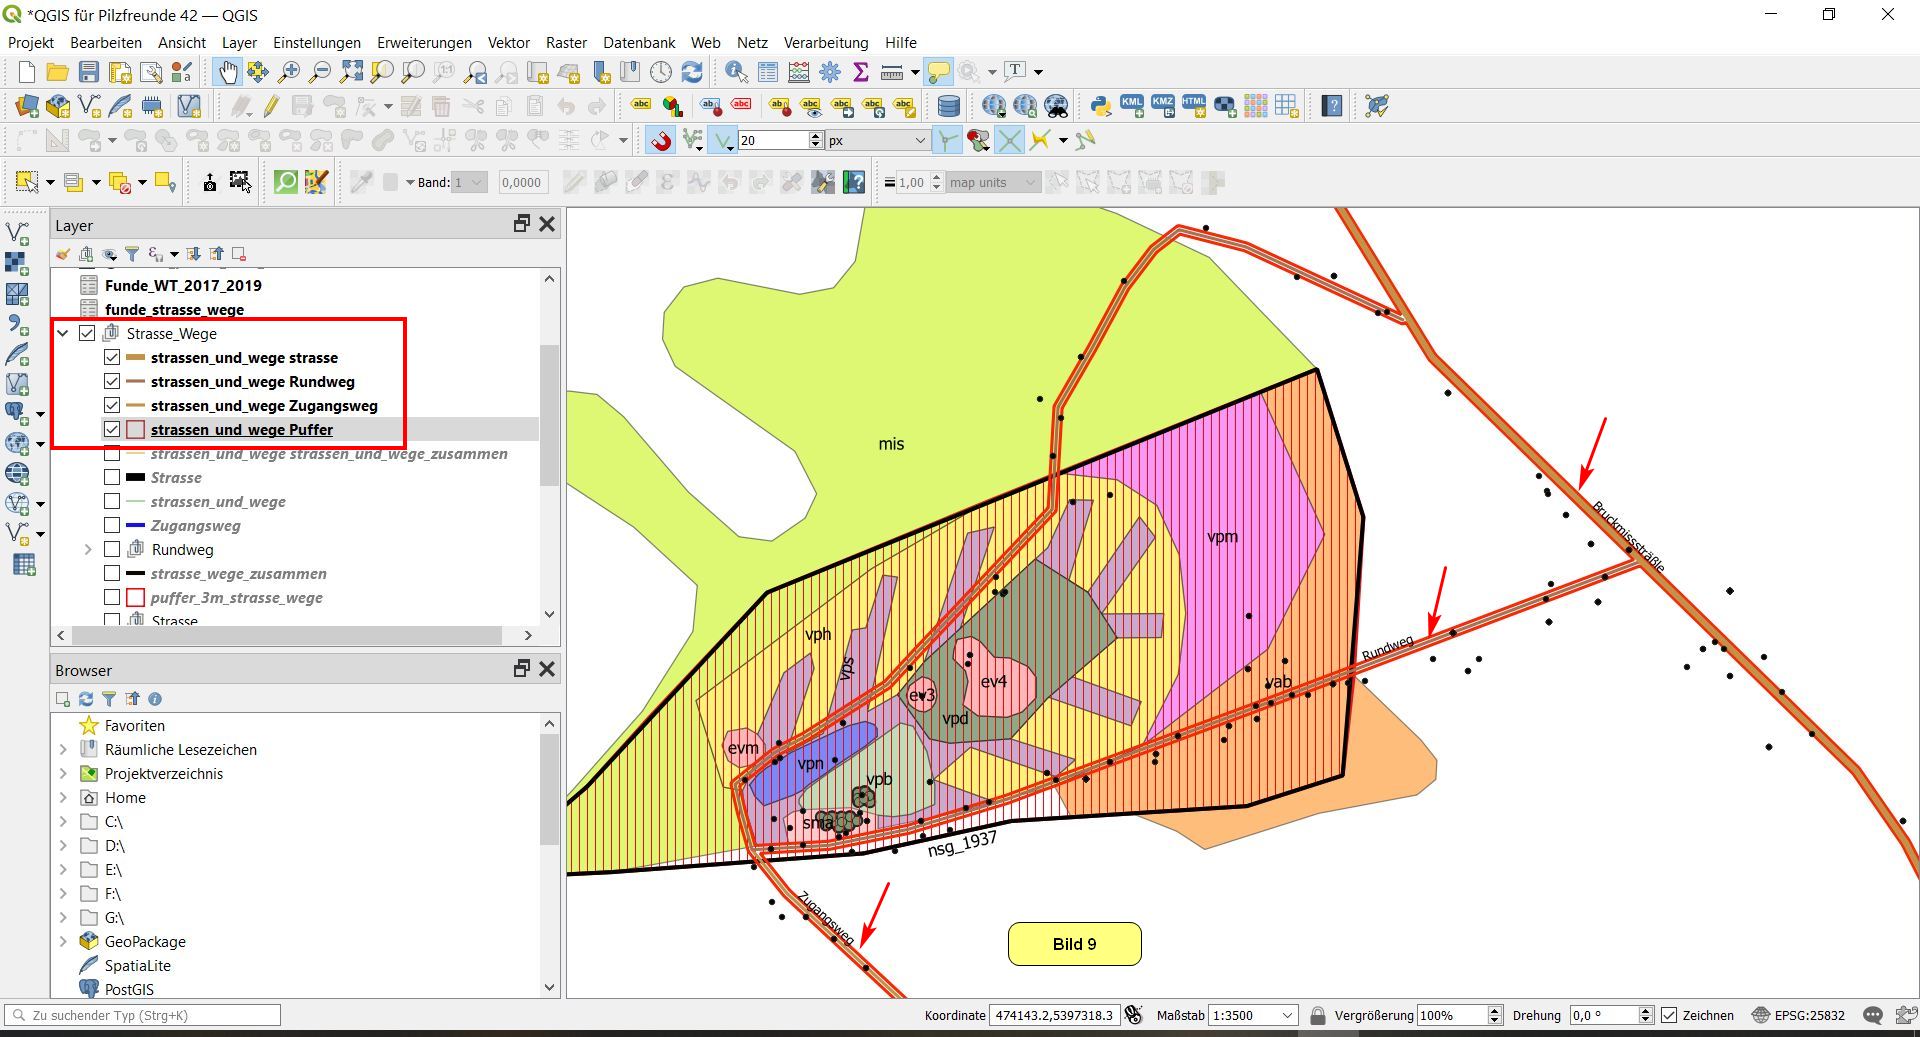1920x1037 pixels.
Task: Toggle the Zeichnen render checkbox
Action: point(1669,1015)
